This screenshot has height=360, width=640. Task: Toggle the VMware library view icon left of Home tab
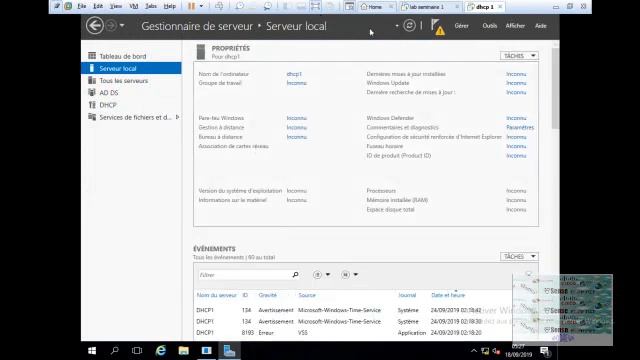(x=349, y=6)
